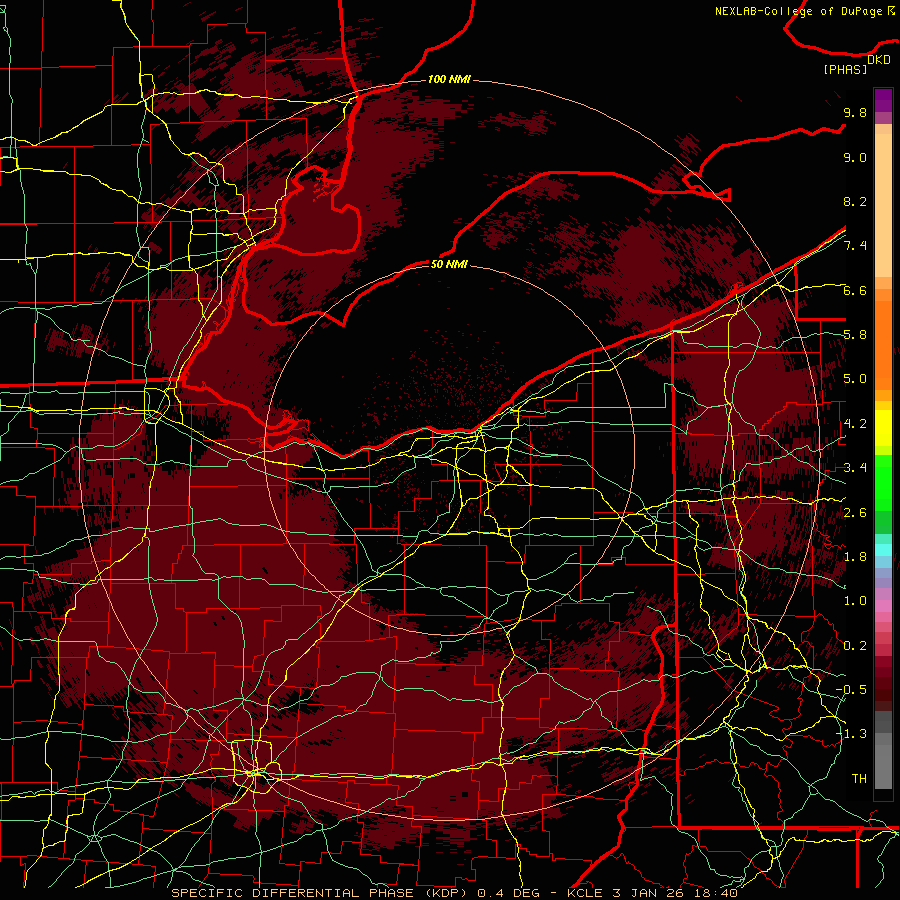
Task: Click the 50 NMI range ring label
Action: coord(449,264)
